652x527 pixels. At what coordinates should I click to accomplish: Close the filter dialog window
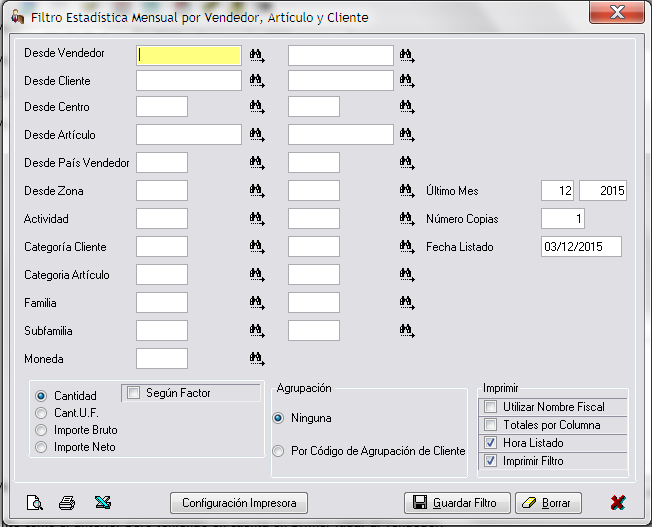[617, 12]
